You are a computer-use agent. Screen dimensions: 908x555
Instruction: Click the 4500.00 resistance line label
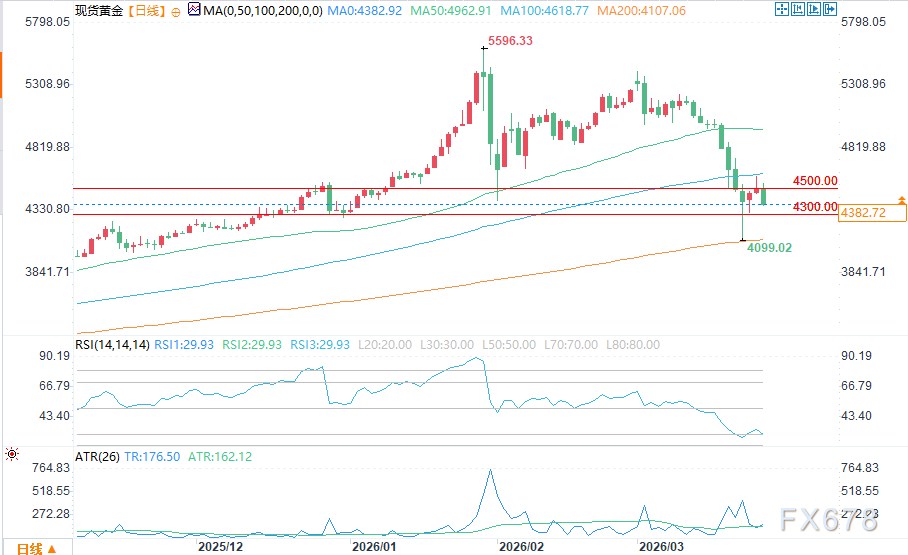point(815,181)
